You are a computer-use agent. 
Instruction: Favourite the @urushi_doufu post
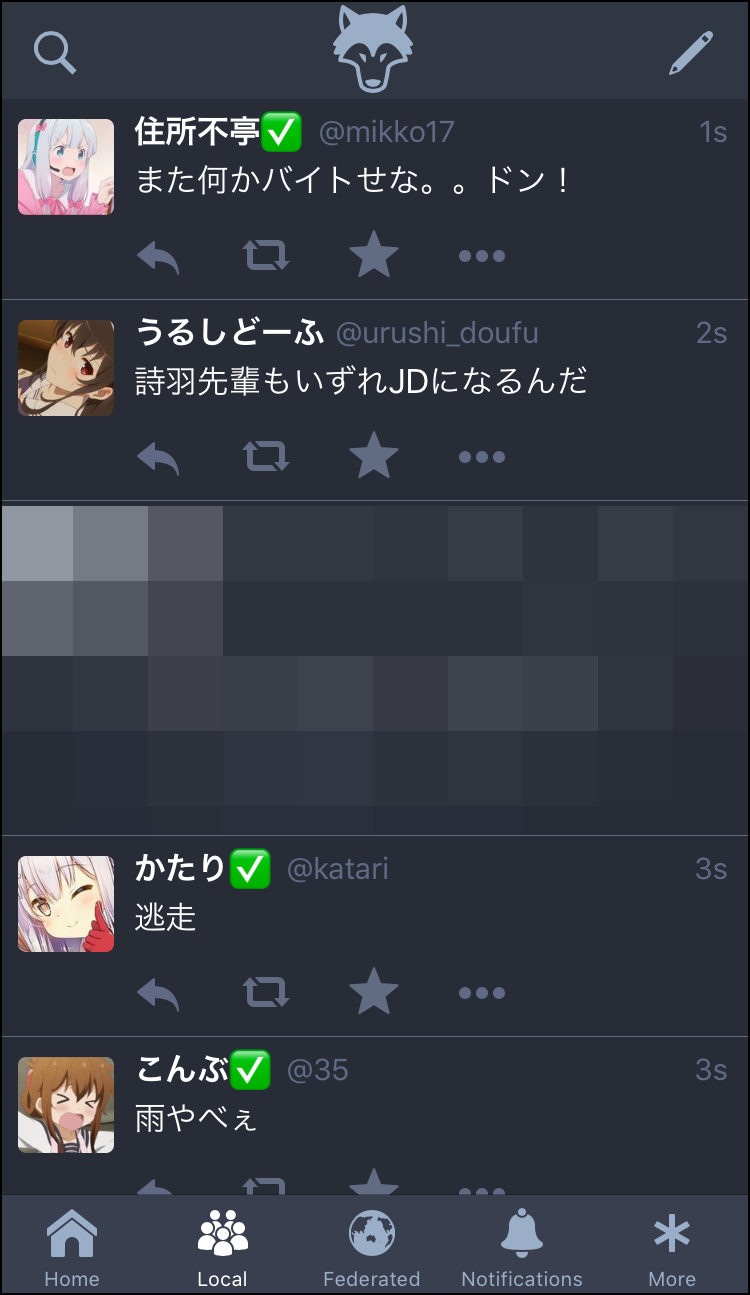pyautogui.click(x=374, y=456)
